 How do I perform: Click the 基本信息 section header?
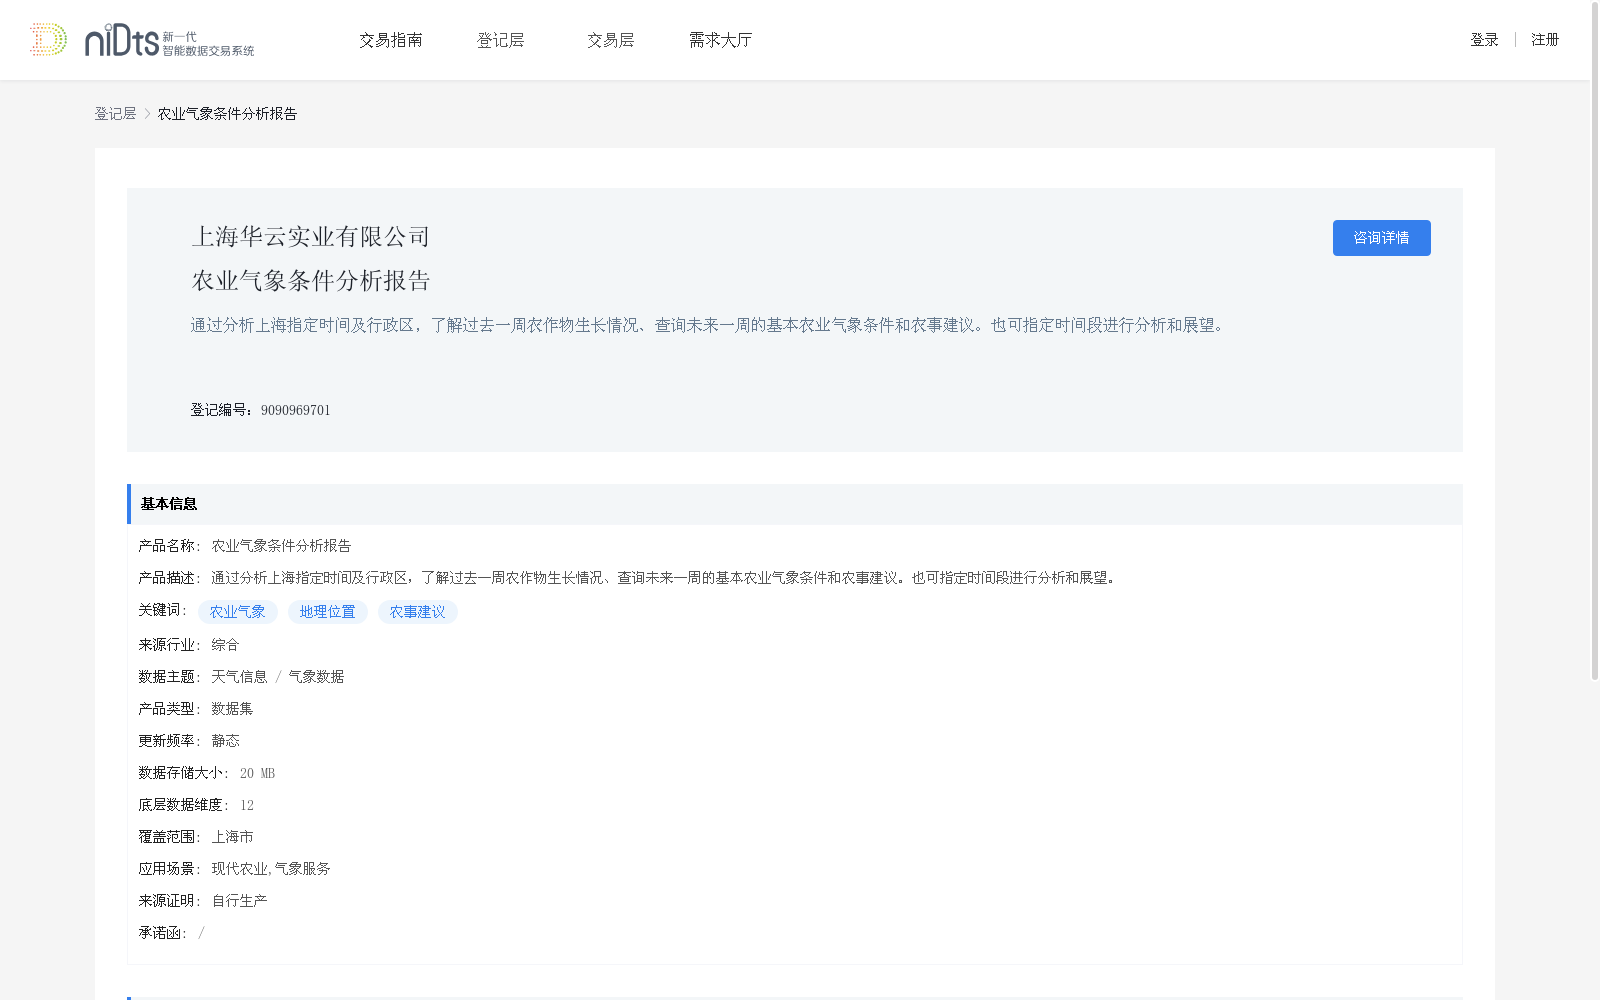pos(795,504)
